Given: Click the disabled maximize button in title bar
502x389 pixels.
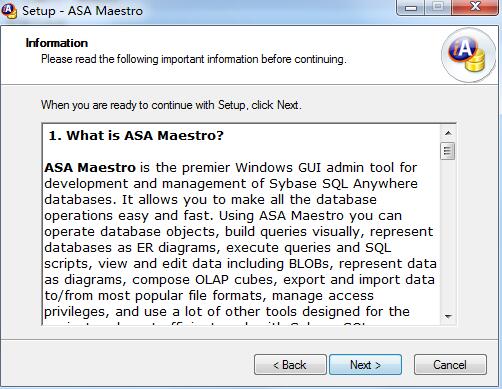Looking at the screenshot, I should click(x=438, y=7).
